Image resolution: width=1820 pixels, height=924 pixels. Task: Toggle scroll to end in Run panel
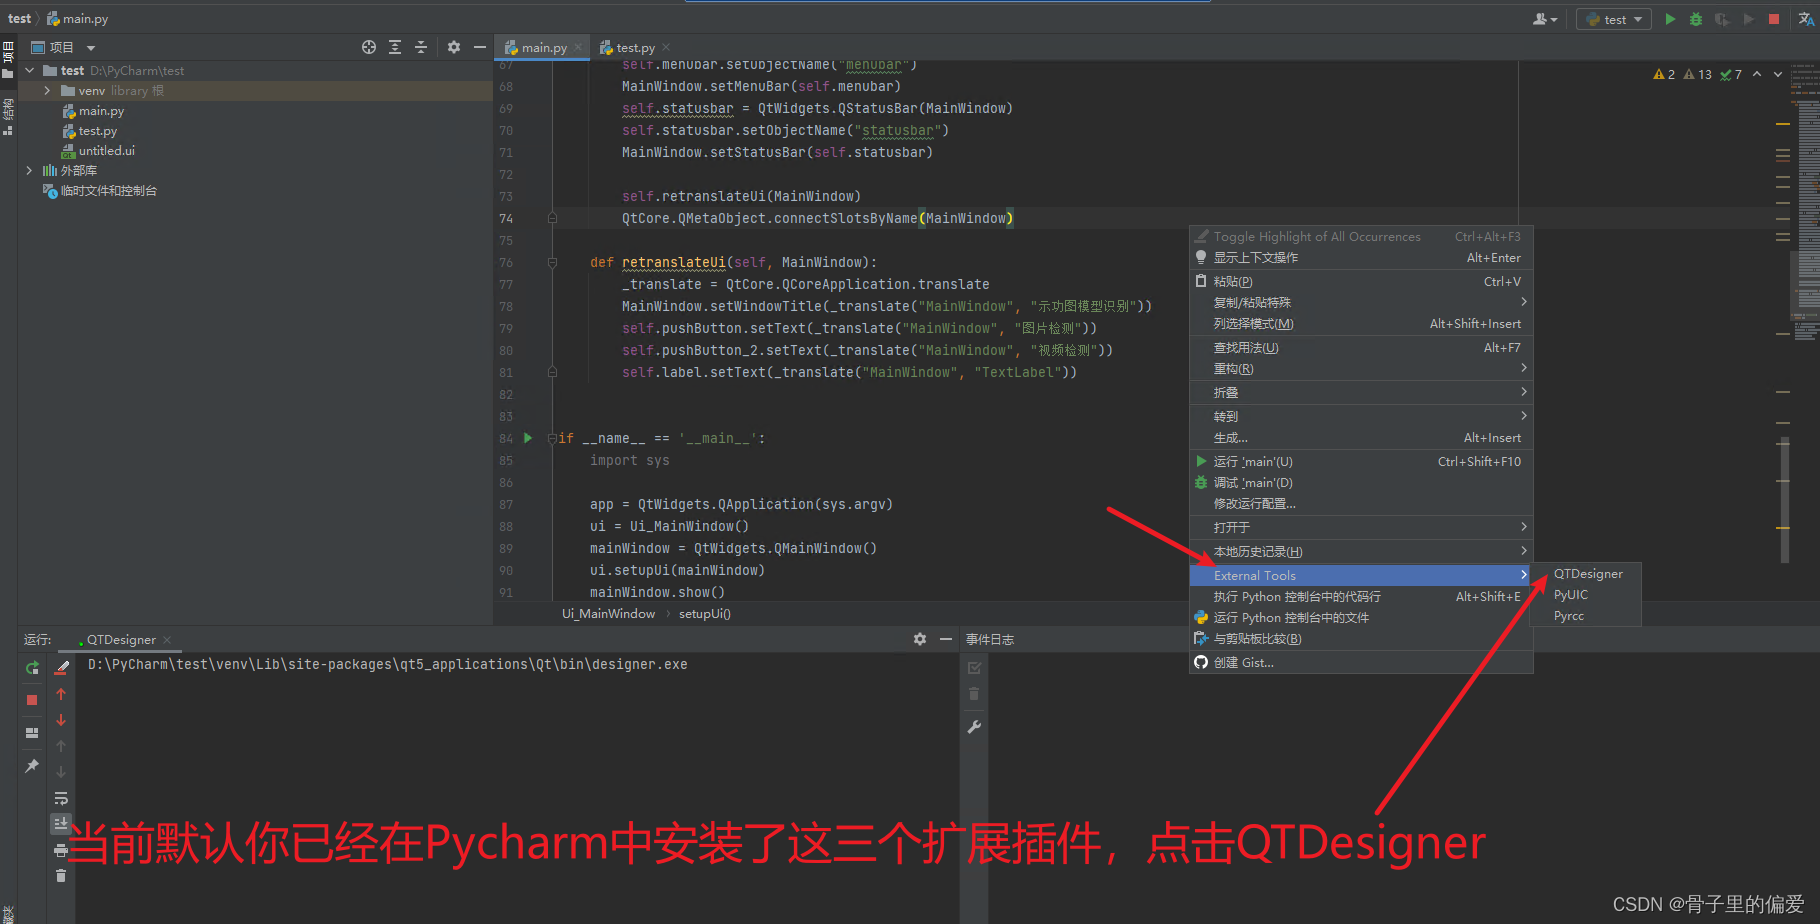[x=61, y=823]
